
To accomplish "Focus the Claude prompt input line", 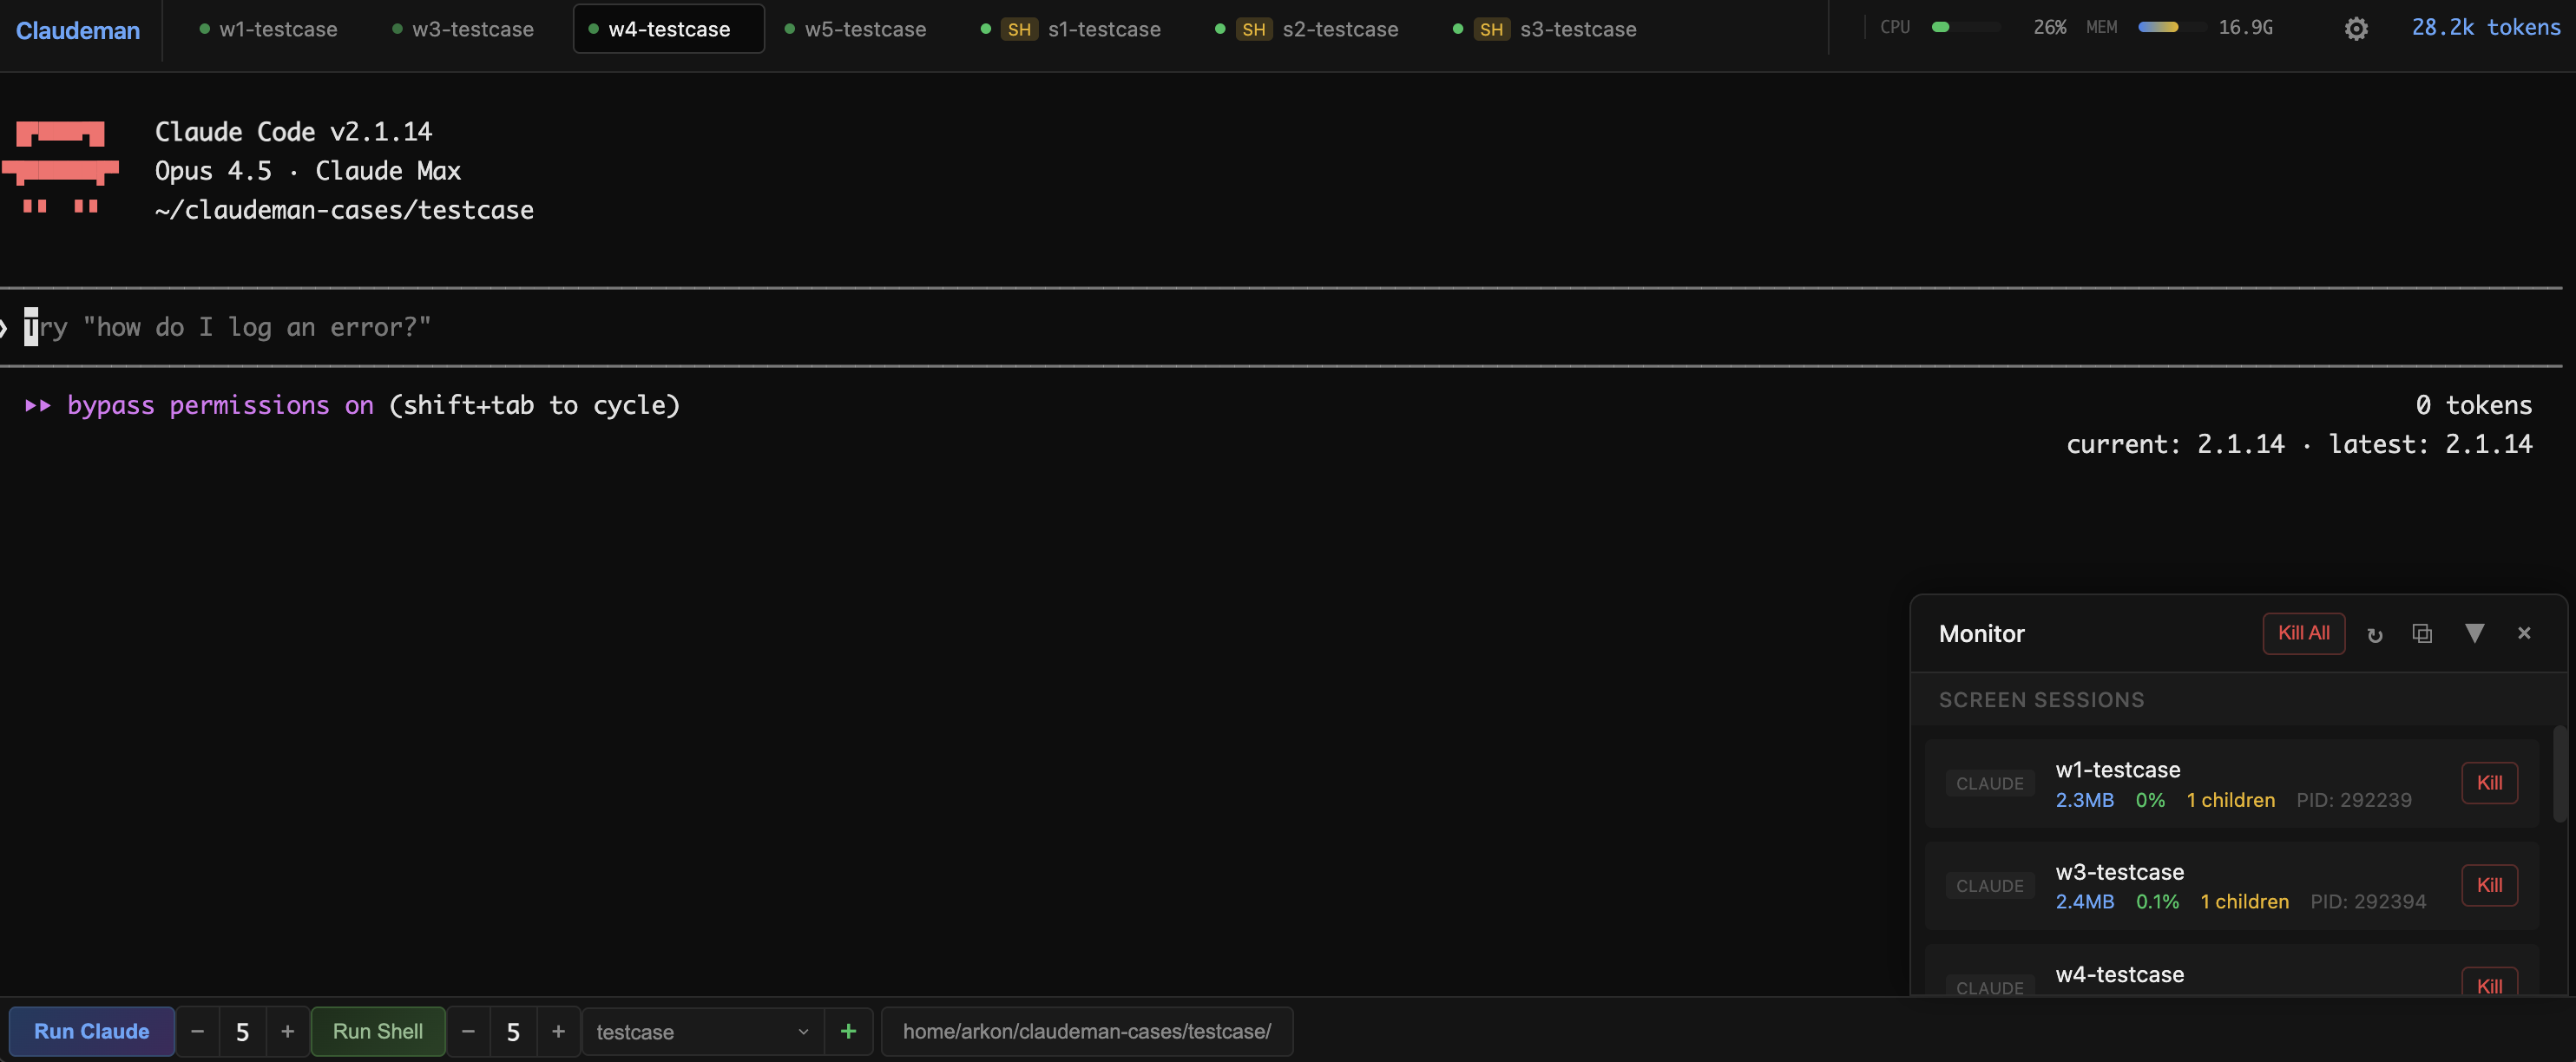I will point(1280,327).
